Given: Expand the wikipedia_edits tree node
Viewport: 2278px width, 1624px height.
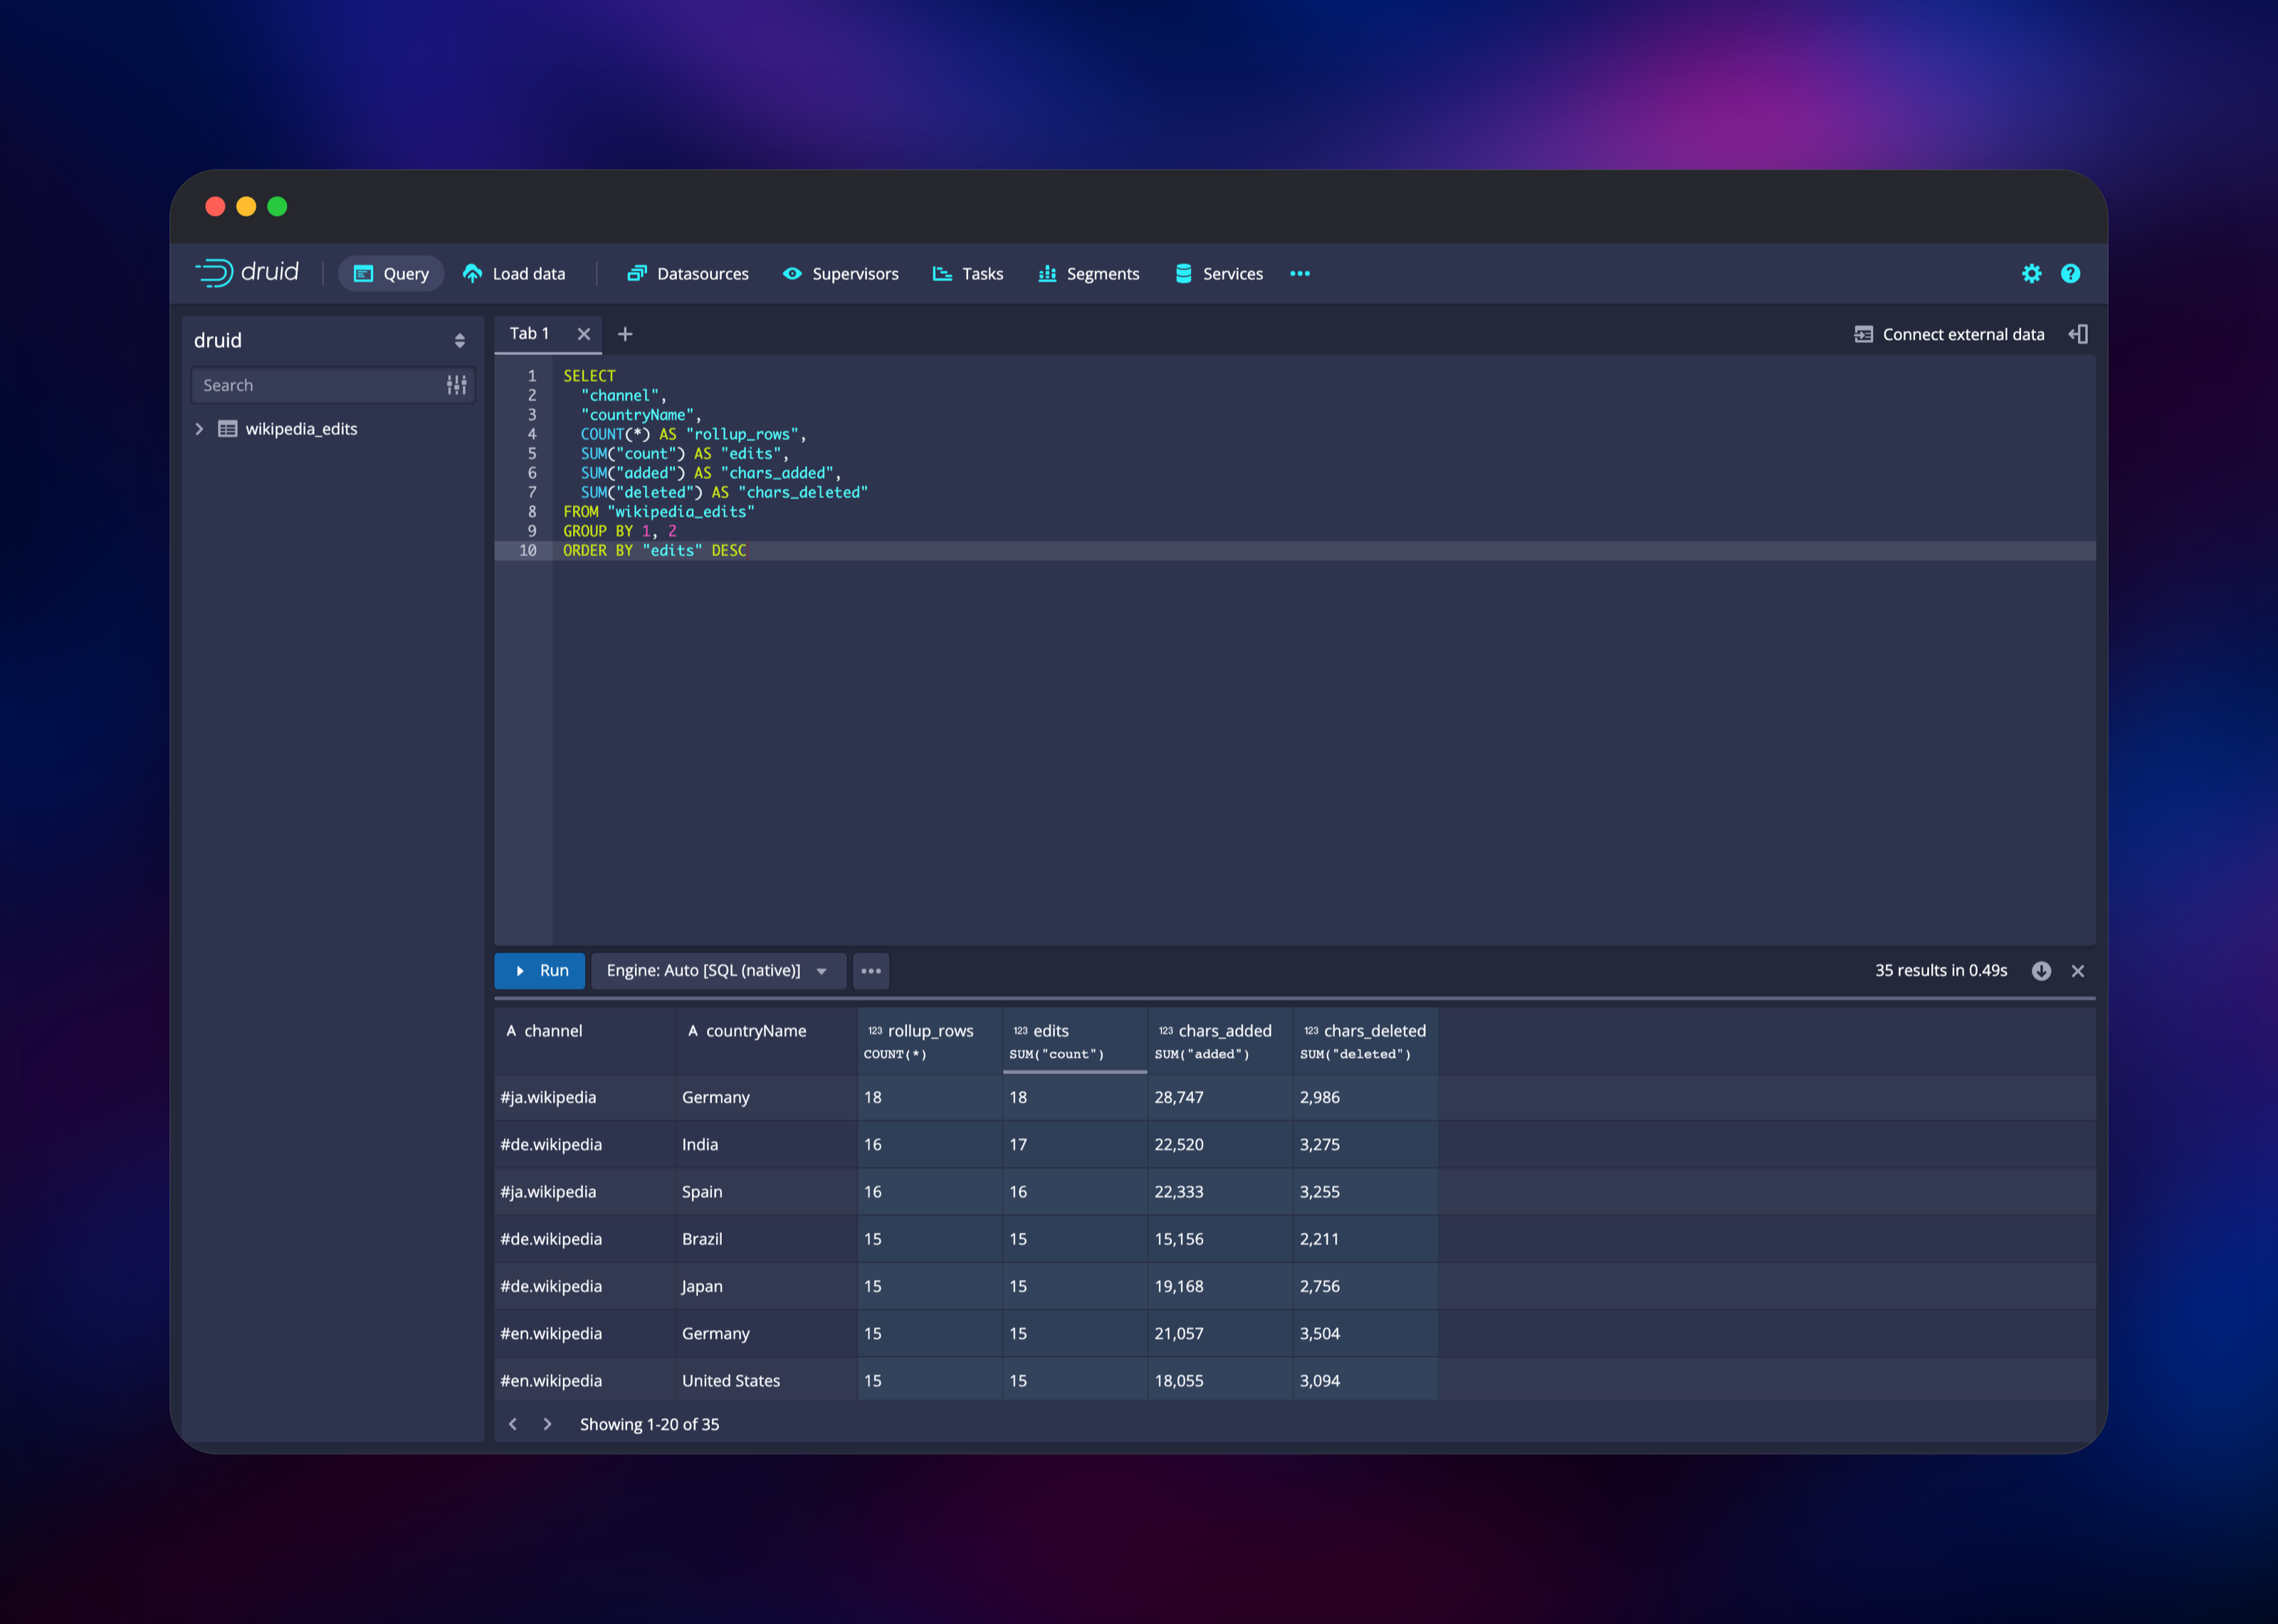Looking at the screenshot, I should point(199,429).
